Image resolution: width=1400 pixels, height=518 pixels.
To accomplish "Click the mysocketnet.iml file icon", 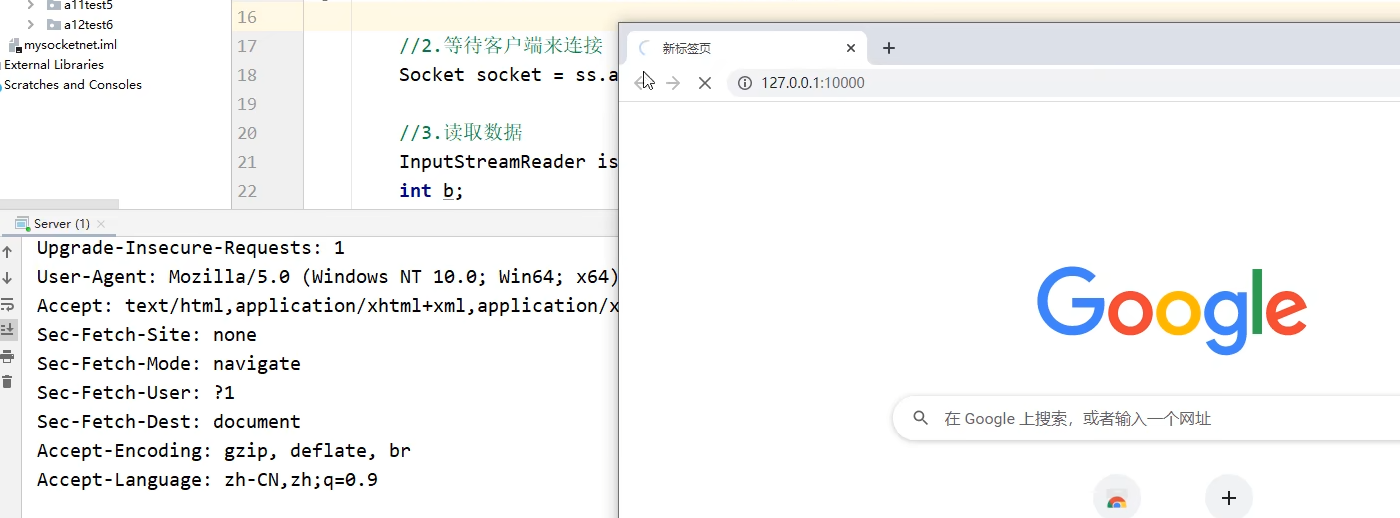I will pyautogui.click(x=14, y=45).
